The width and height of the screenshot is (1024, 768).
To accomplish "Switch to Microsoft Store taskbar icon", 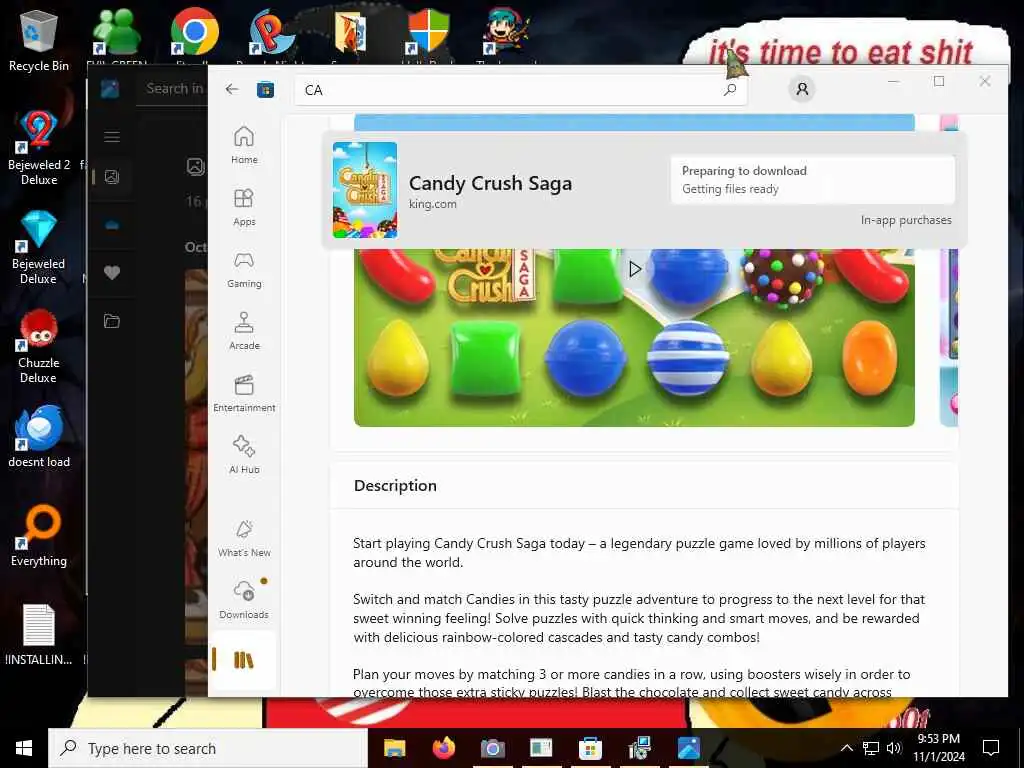I will click(590, 748).
